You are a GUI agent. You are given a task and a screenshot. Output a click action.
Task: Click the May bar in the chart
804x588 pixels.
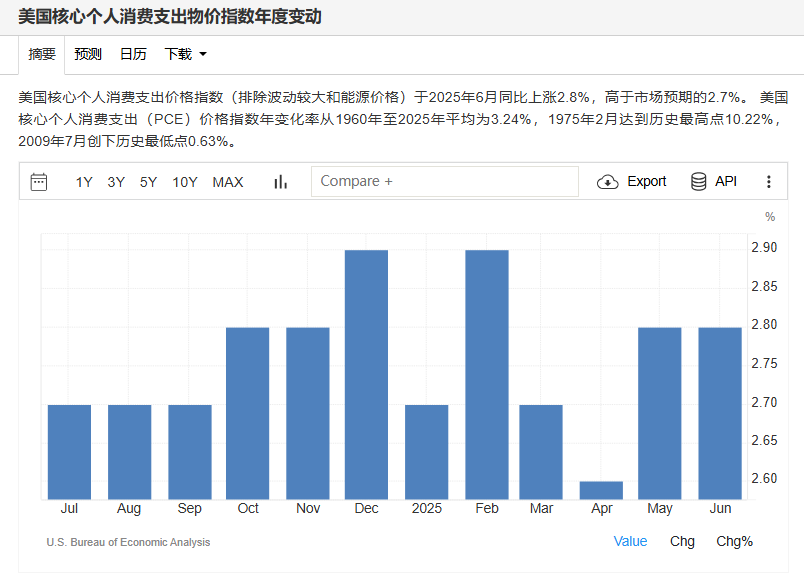click(660, 413)
